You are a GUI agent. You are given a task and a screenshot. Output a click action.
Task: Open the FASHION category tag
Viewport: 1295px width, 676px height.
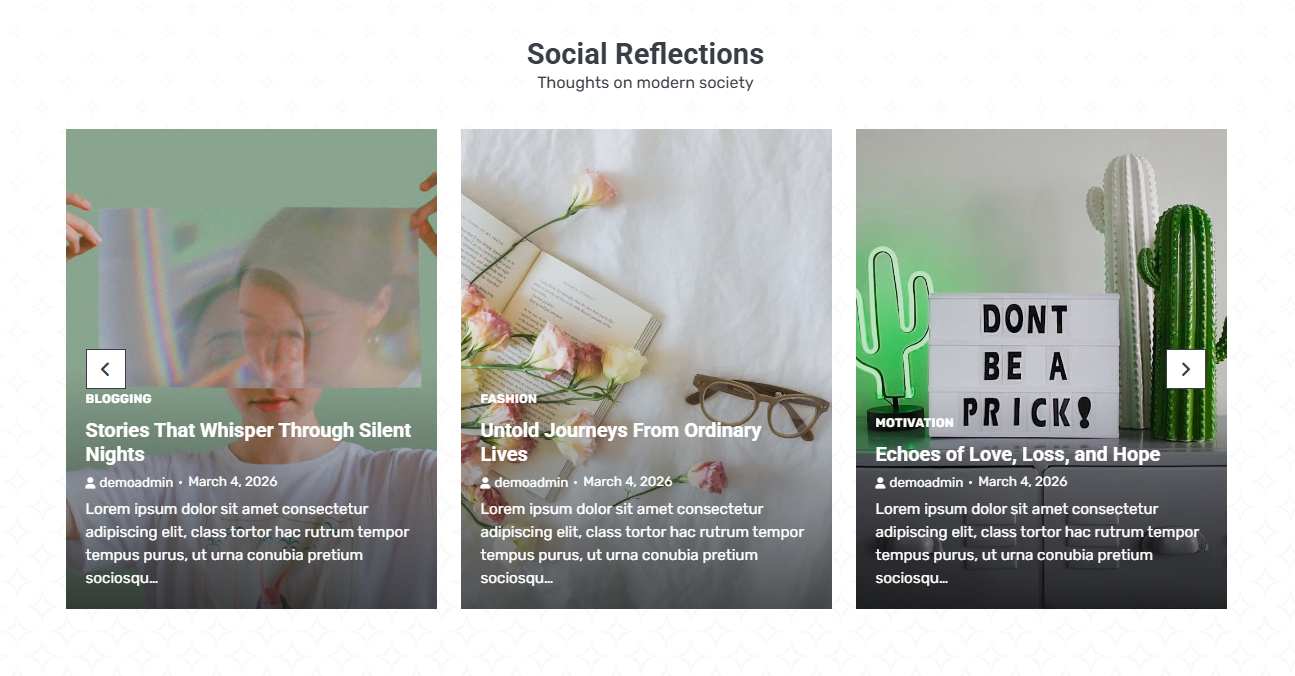[508, 399]
